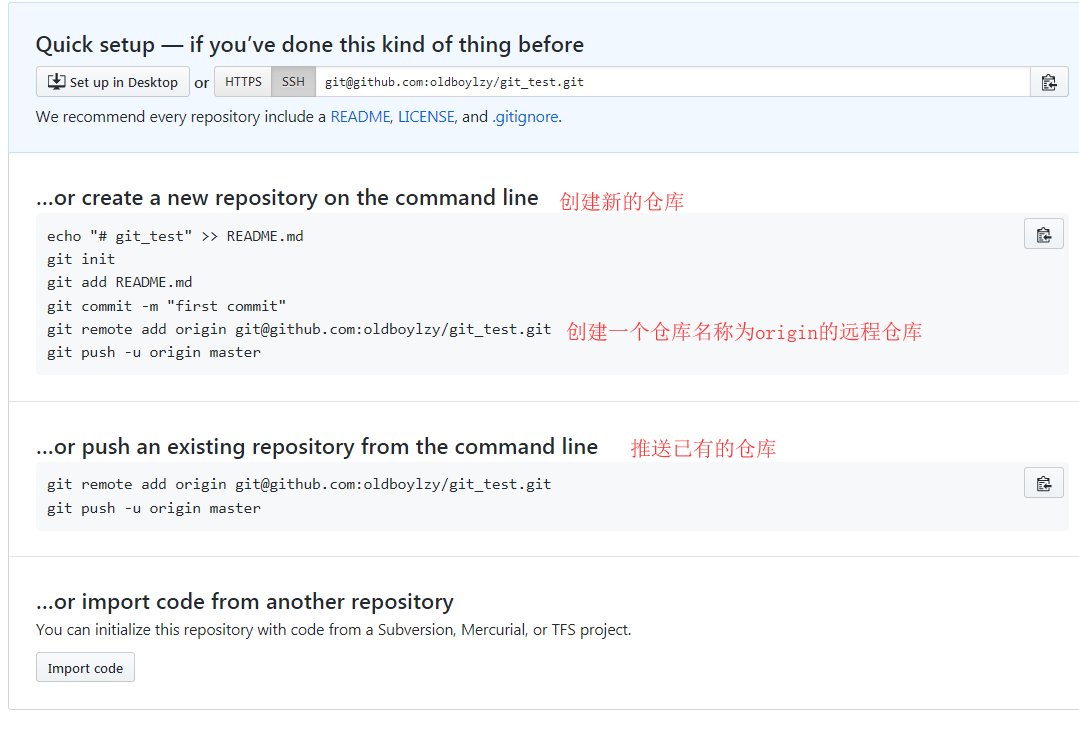The image size is (1079, 734).
Task: Click the git add README.md line
Action: pos(119,282)
